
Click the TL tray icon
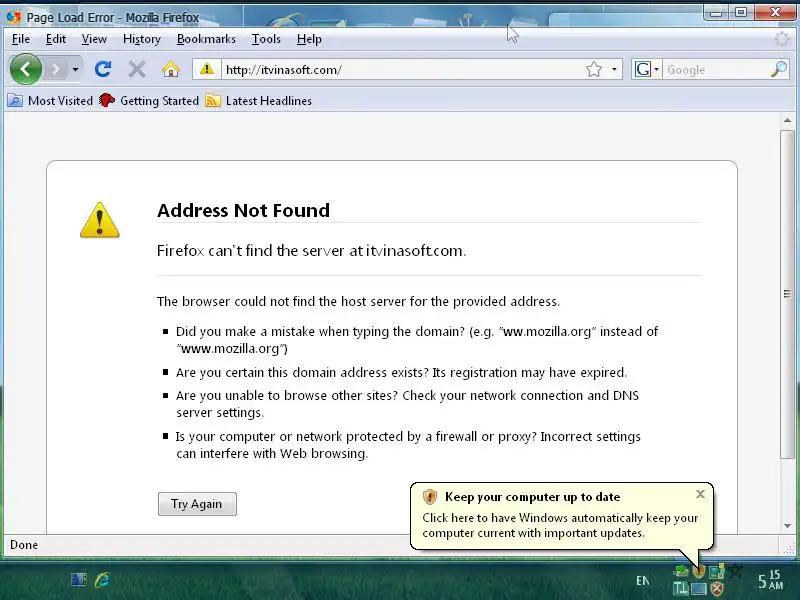pyautogui.click(x=681, y=589)
